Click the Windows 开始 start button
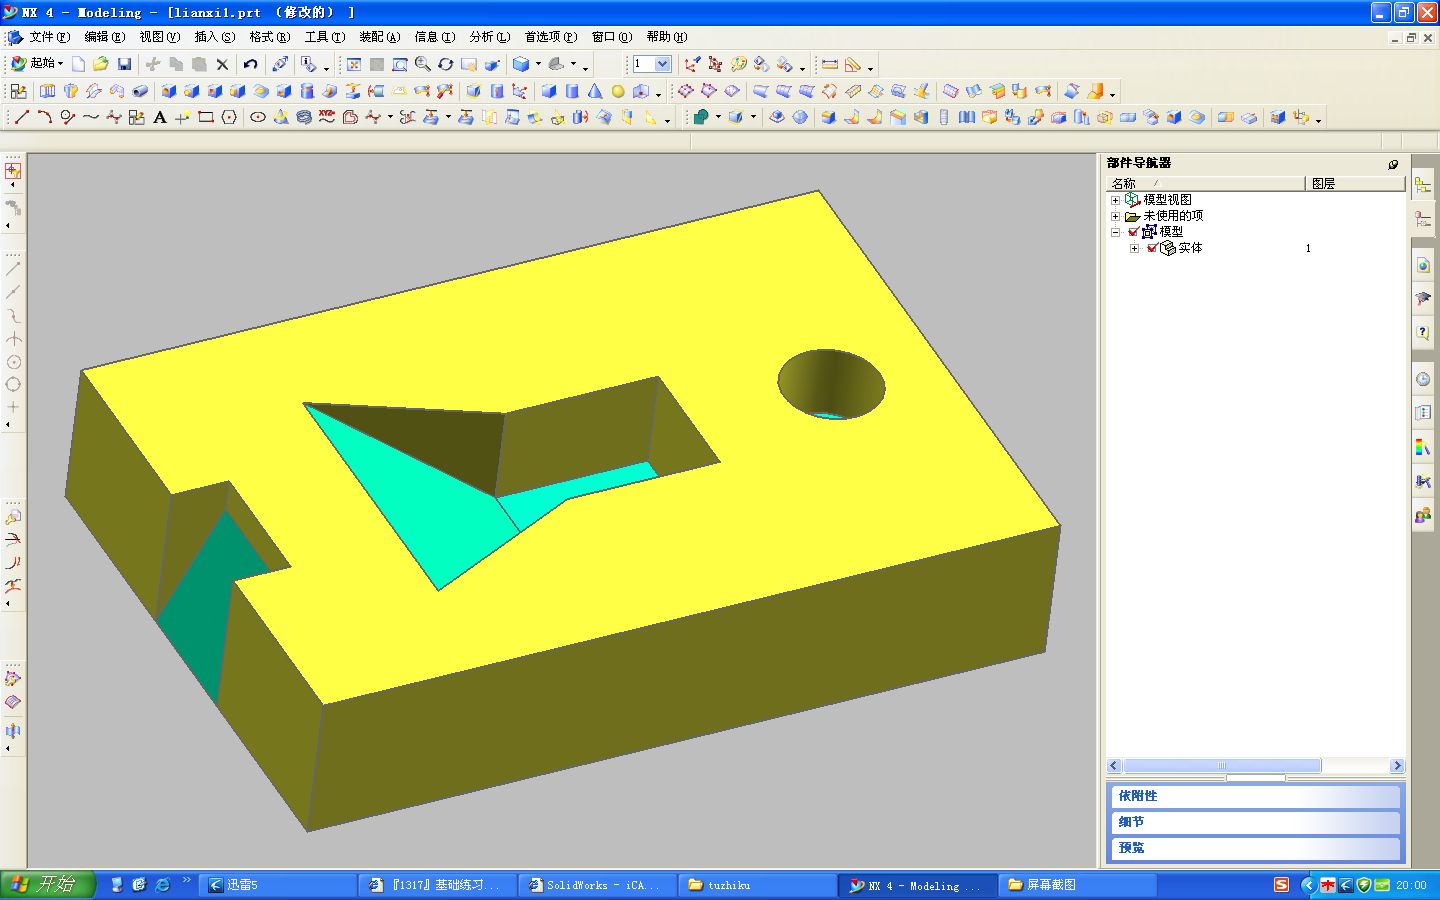 point(47,884)
